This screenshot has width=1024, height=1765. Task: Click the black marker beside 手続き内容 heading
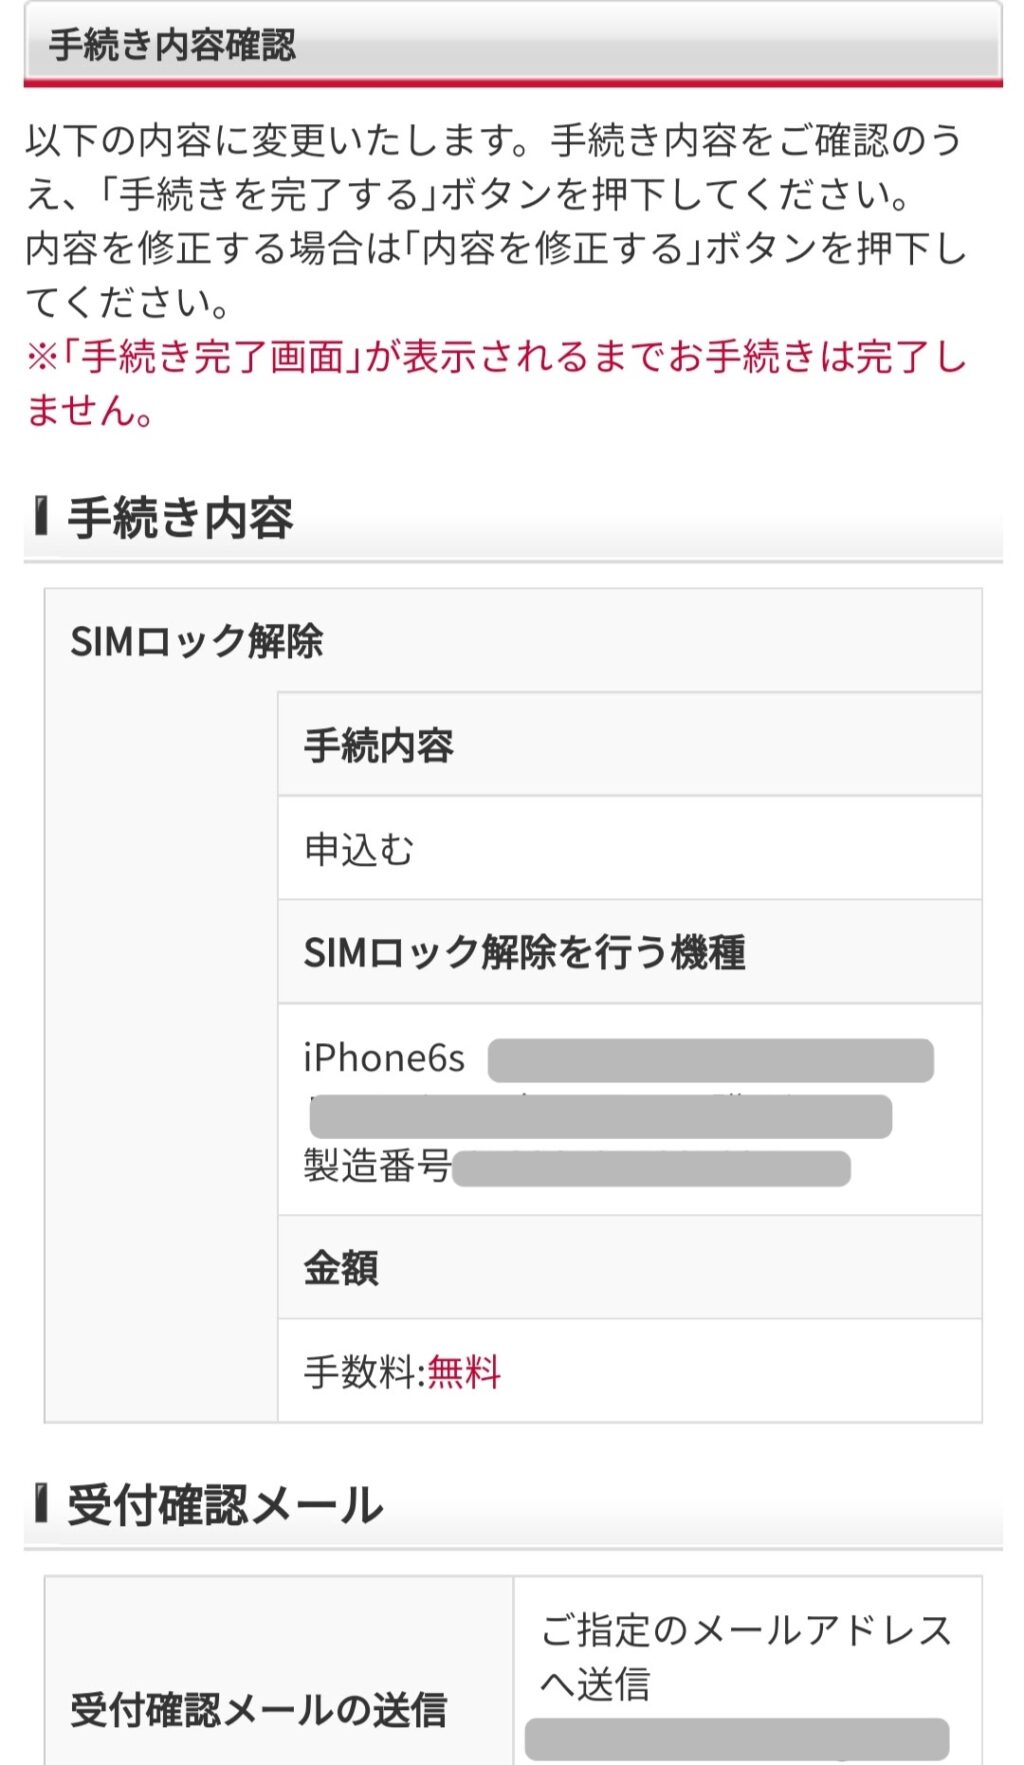point(41,516)
